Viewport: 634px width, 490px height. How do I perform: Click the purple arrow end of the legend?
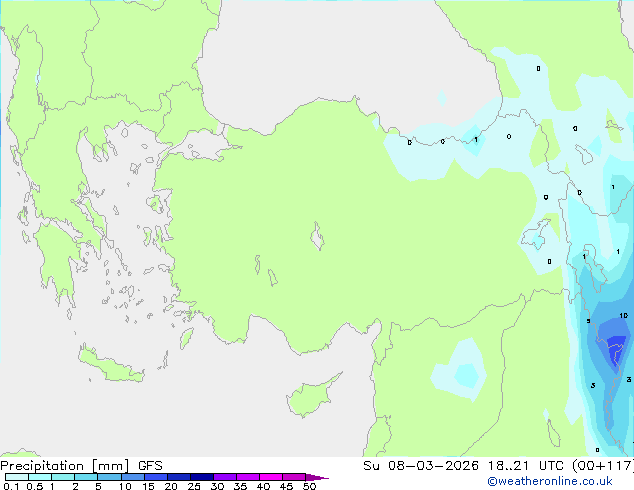click(317, 477)
